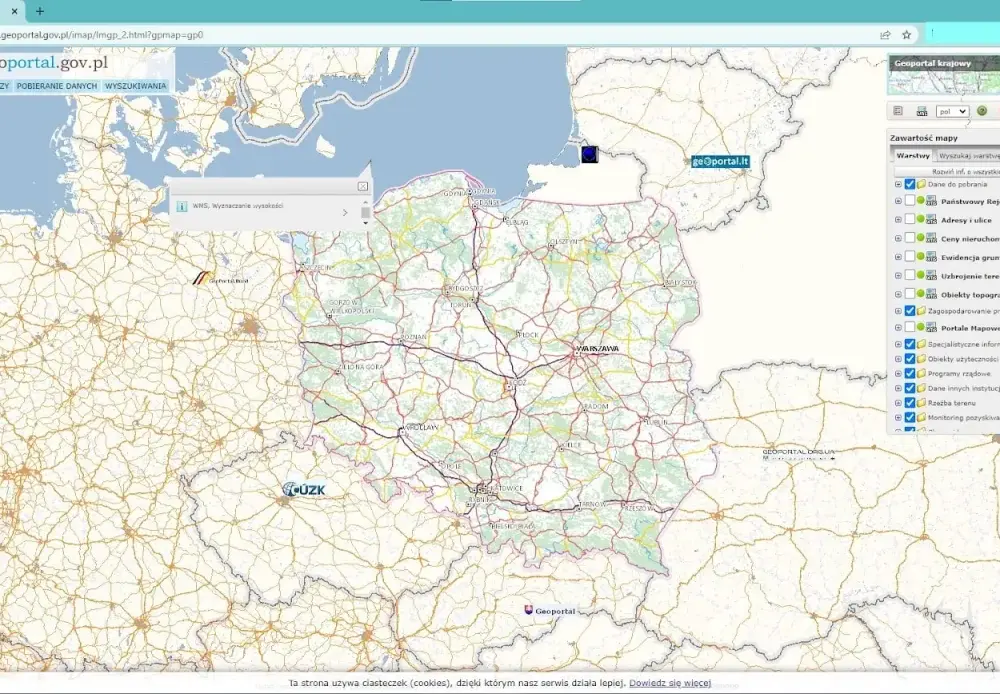Image resolution: width=1000 pixels, height=694 pixels.
Task: Enable the Państwowy Rejestr layer checkbox
Action: coord(910,201)
